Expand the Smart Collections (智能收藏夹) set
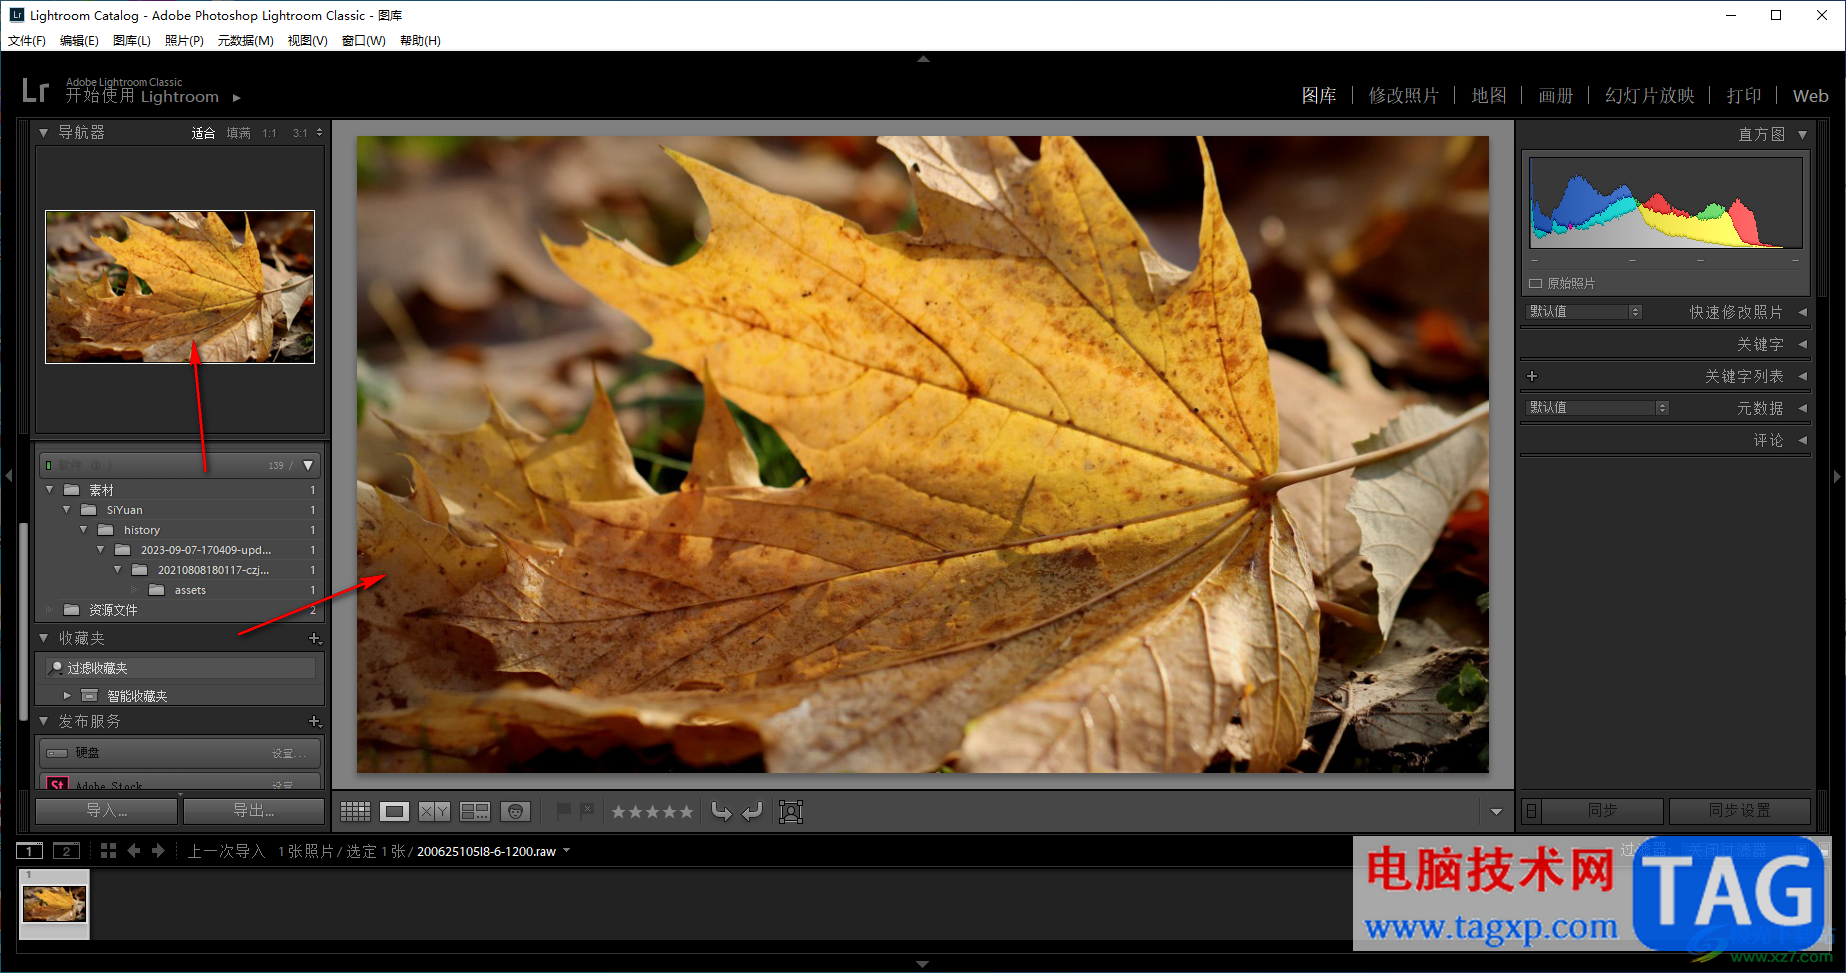The image size is (1846, 973). click(x=67, y=695)
